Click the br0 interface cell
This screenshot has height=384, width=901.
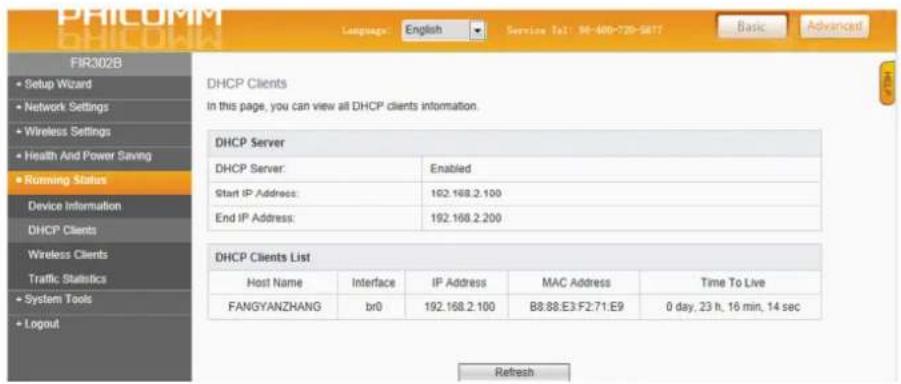tap(374, 307)
